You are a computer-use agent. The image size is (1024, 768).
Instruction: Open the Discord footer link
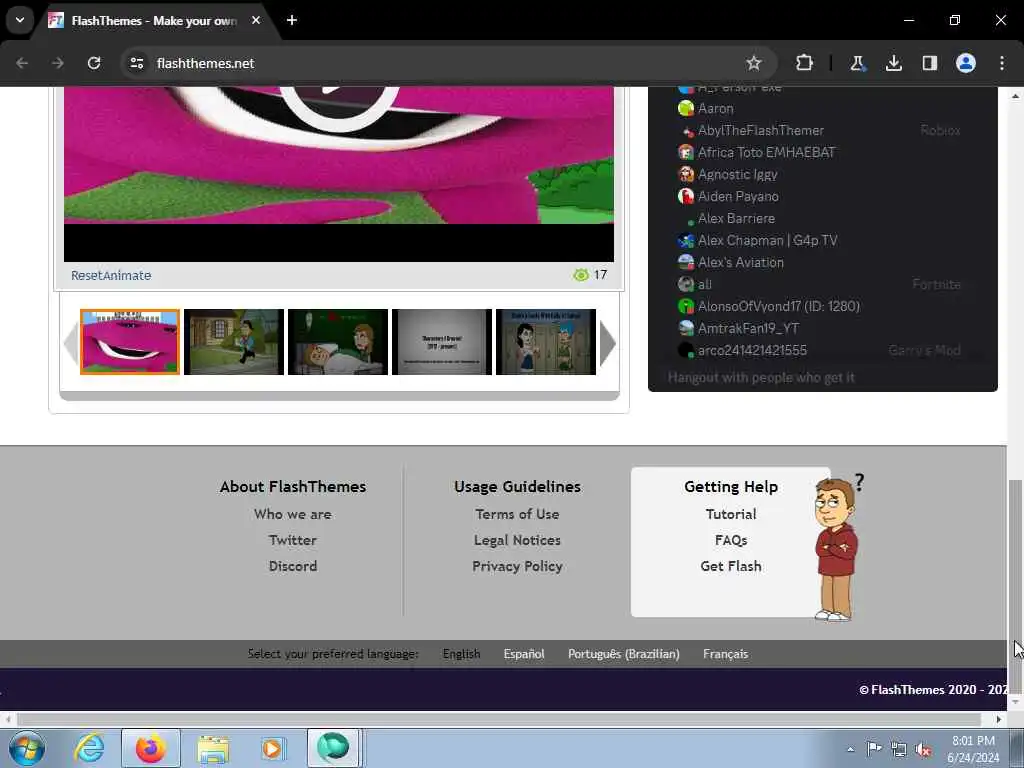(293, 566)
